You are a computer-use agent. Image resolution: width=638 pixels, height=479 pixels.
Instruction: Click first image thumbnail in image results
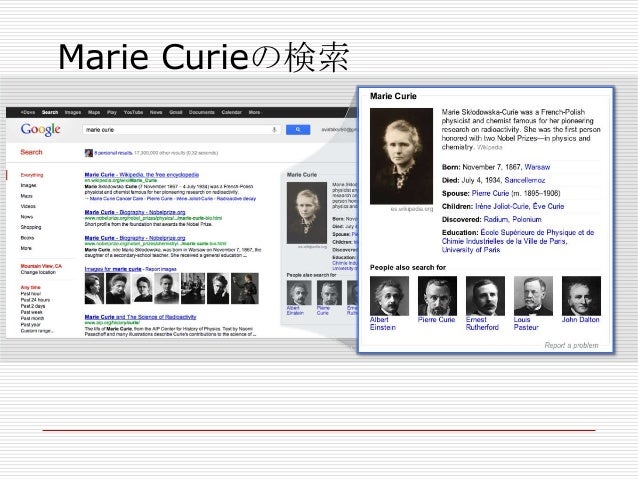click(x=94, y=289)
